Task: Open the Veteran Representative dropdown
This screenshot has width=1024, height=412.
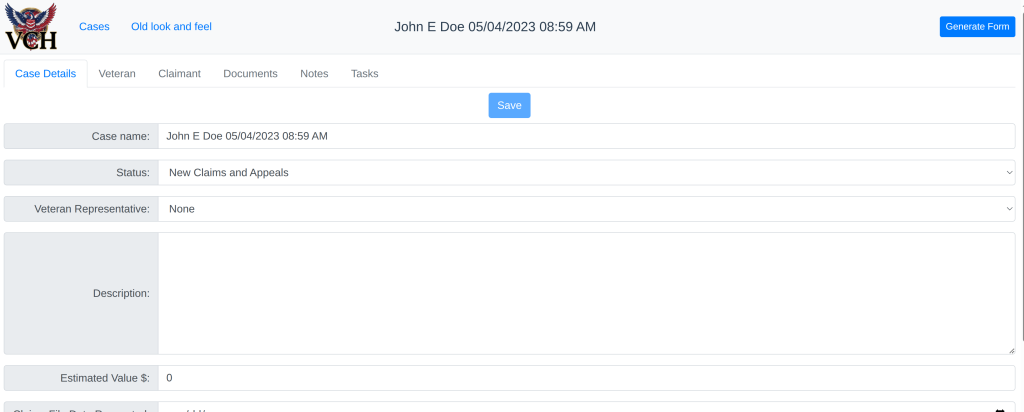Action: coord(586,209)
